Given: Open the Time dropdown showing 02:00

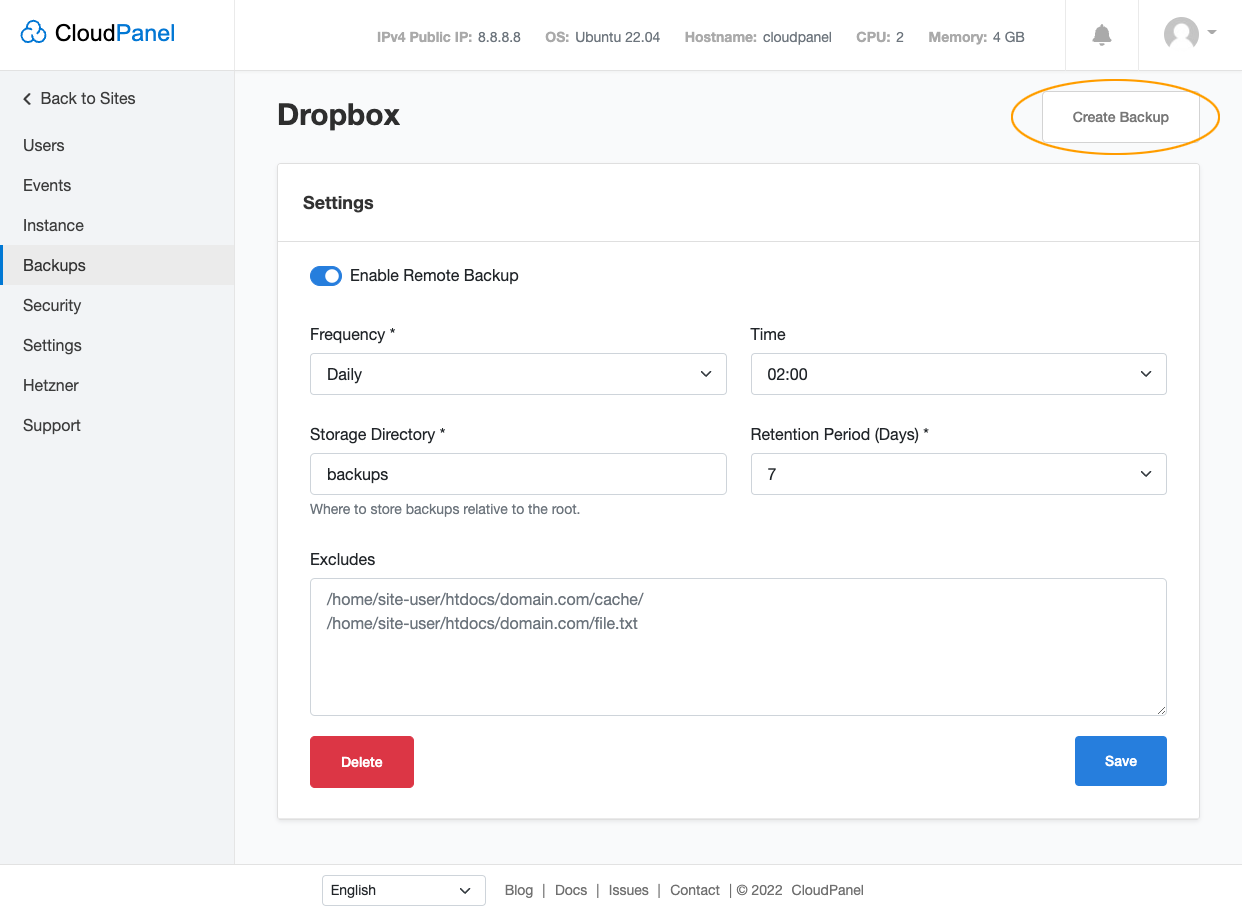Looking at the screenshot, I should click(958, 373).
